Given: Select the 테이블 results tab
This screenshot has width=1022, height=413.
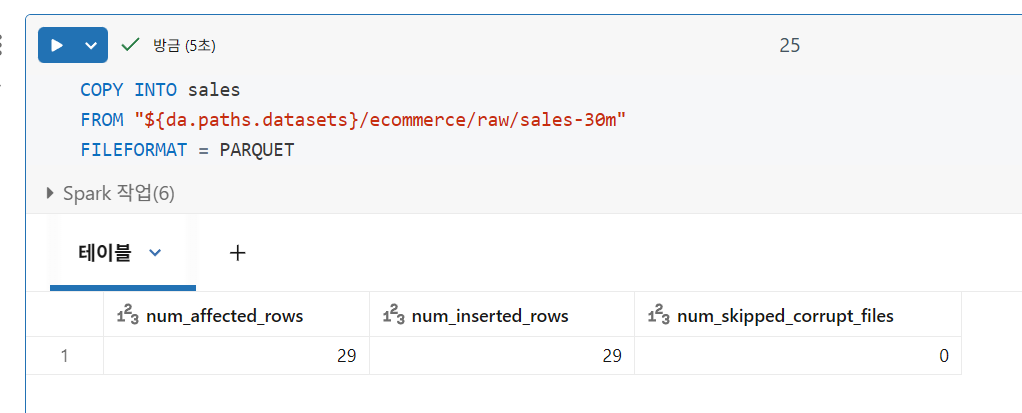Looking at the screenshot, I should point(105,253).
